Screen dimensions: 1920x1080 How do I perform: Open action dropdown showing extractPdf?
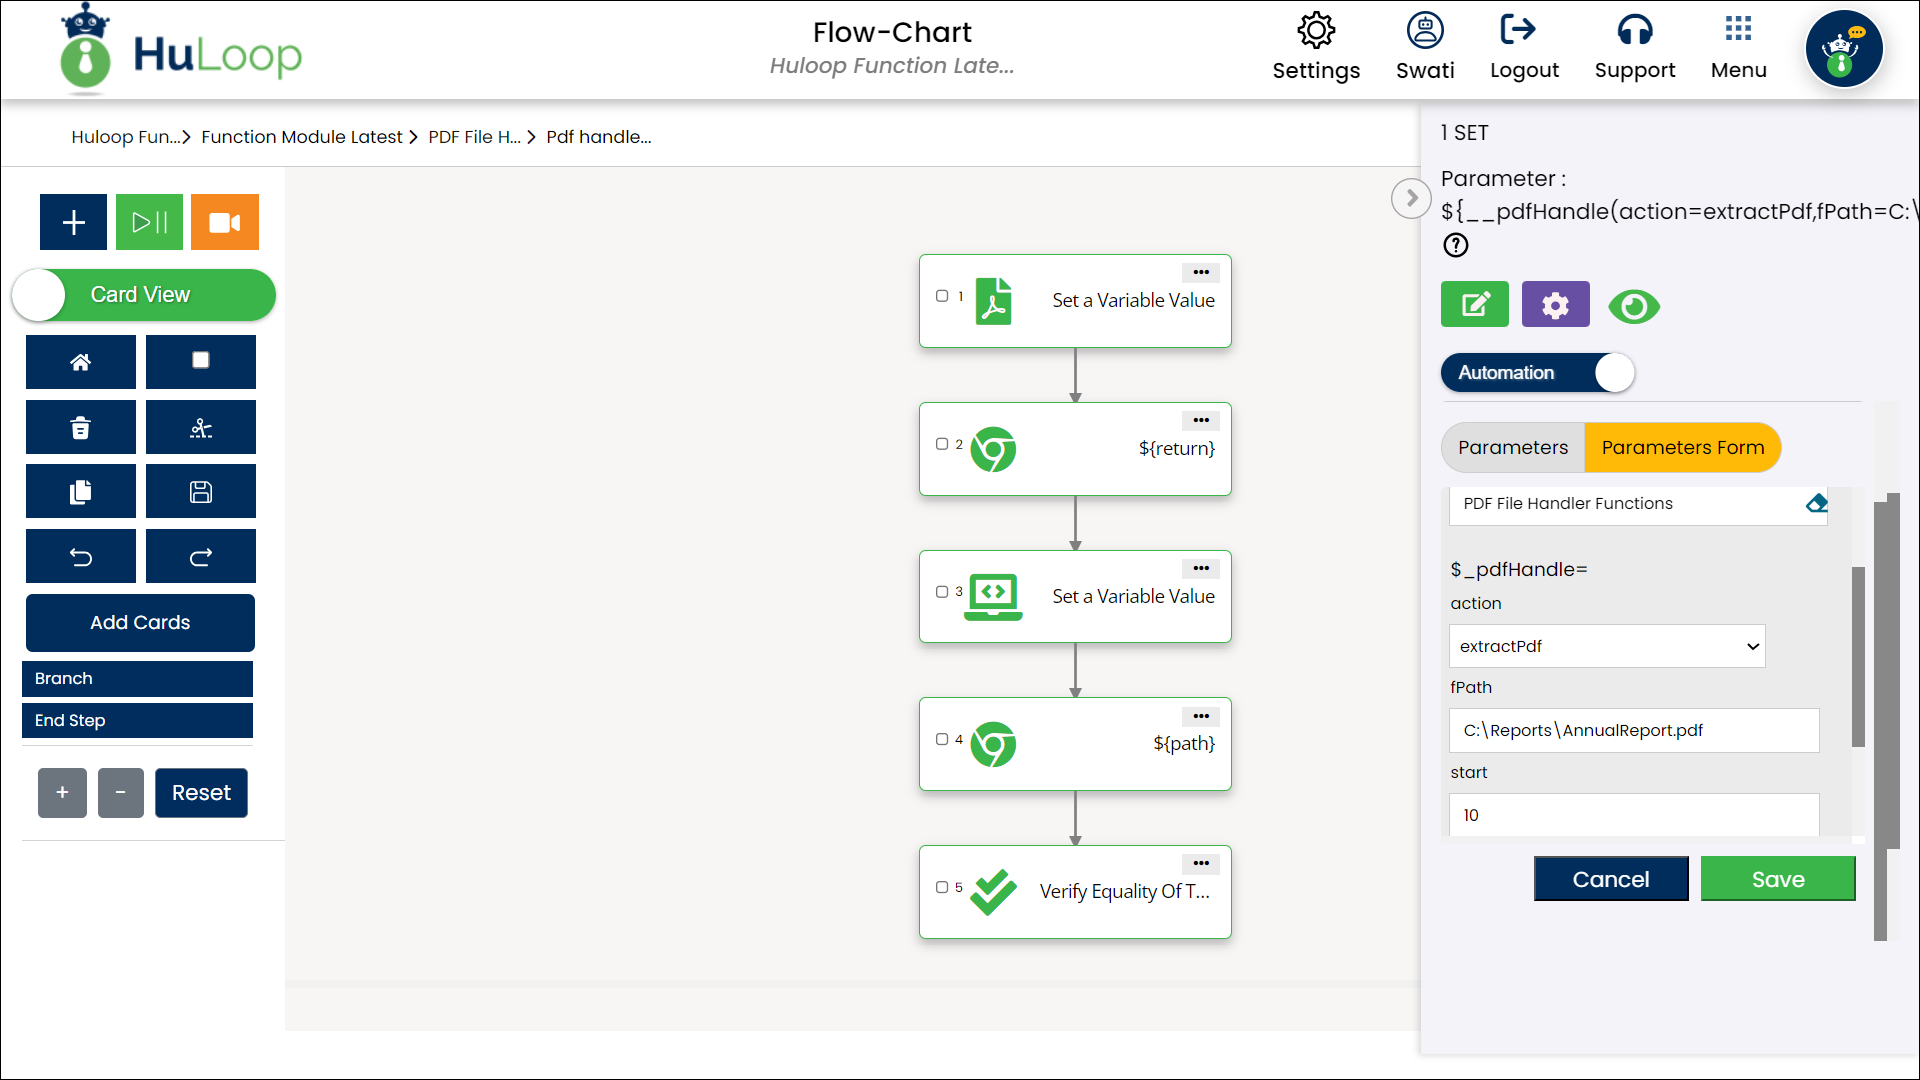point(1607,646)
